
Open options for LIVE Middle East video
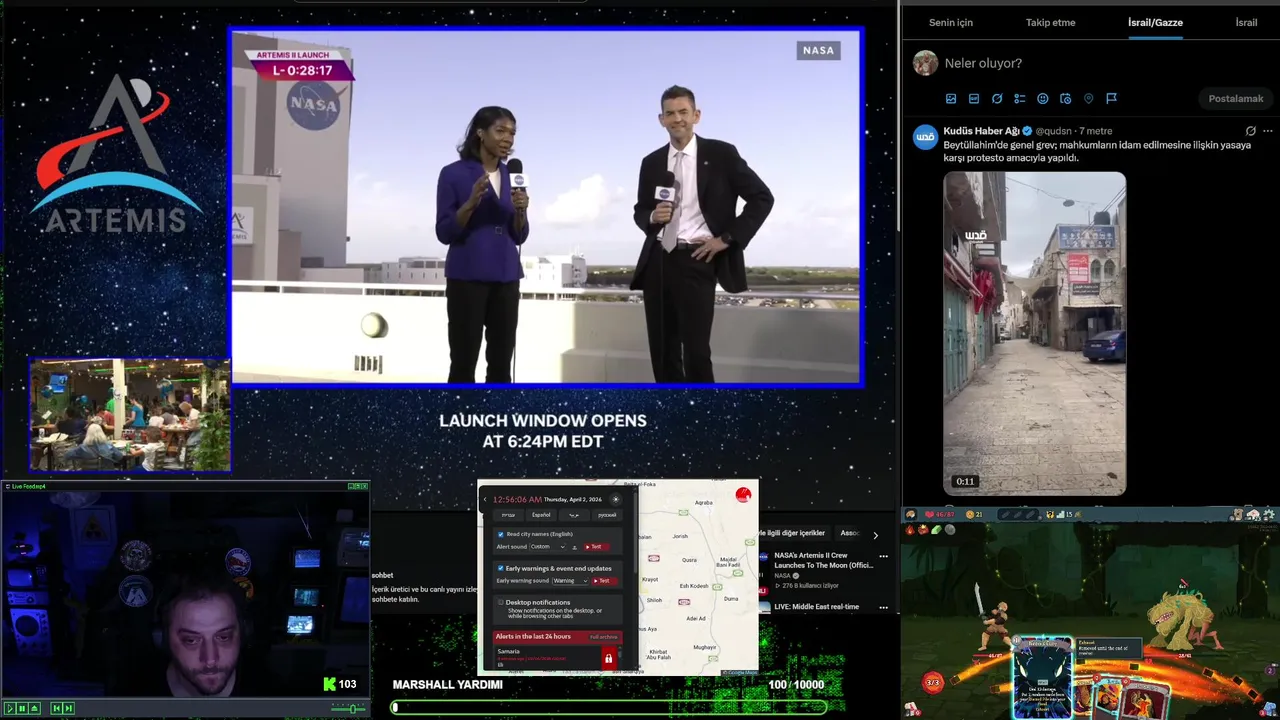pos(884,608)
